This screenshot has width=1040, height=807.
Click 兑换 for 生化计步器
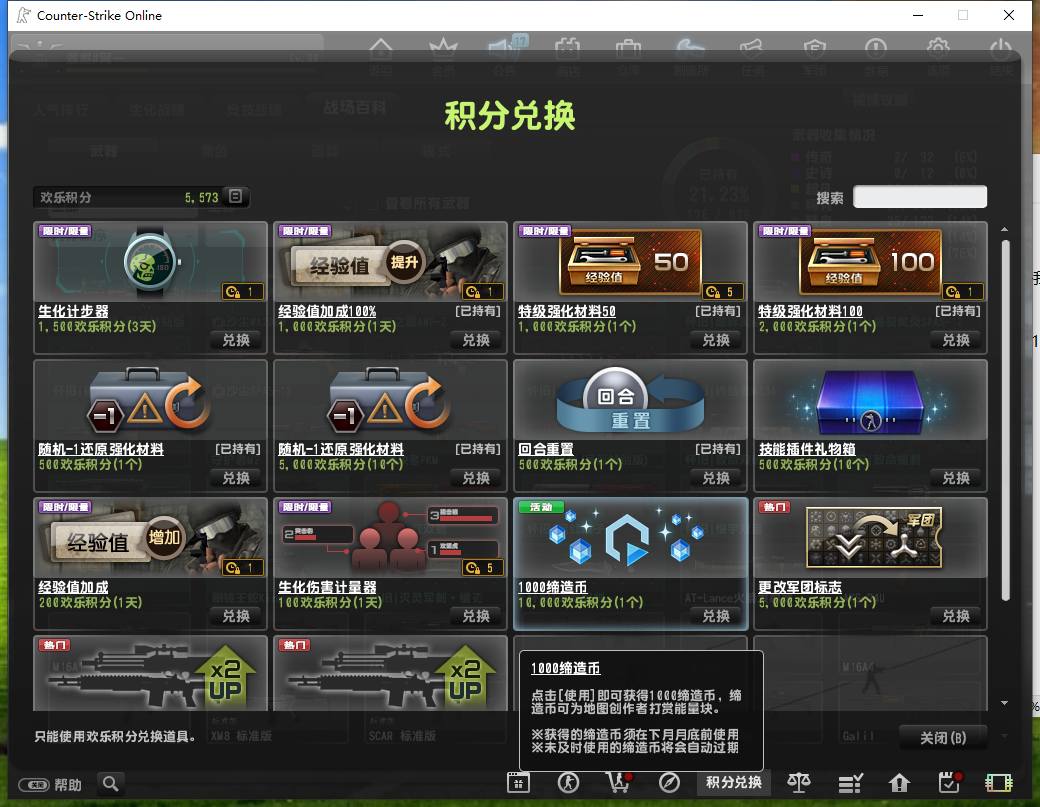236,340
